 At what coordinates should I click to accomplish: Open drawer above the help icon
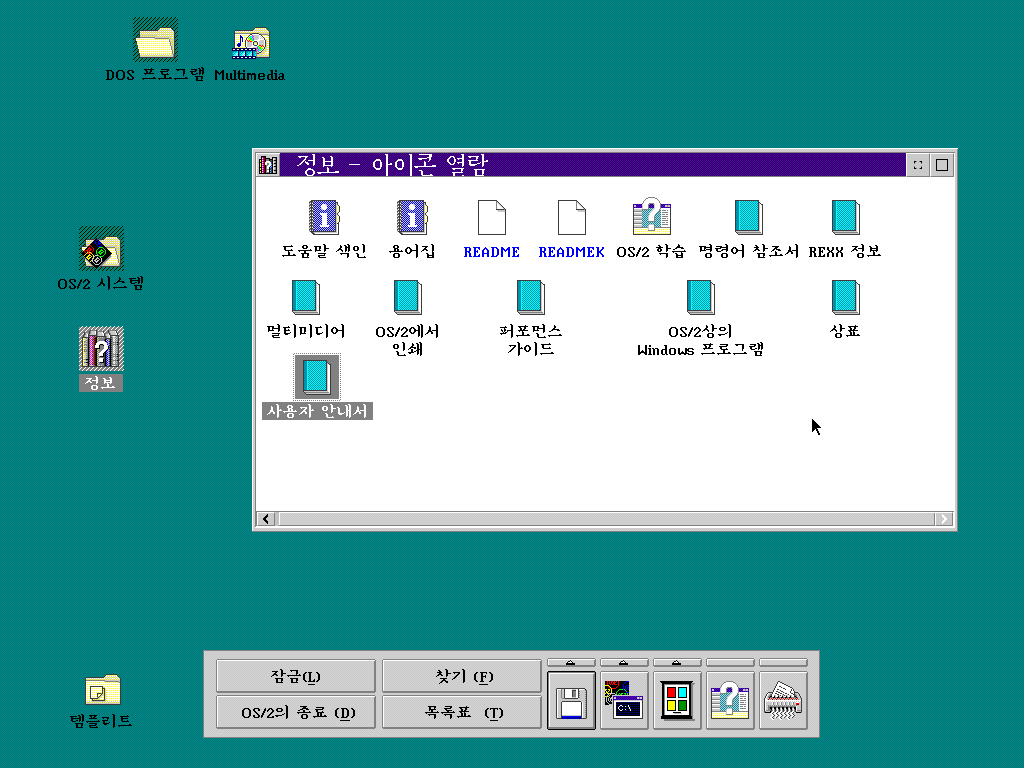pos(730,663)
